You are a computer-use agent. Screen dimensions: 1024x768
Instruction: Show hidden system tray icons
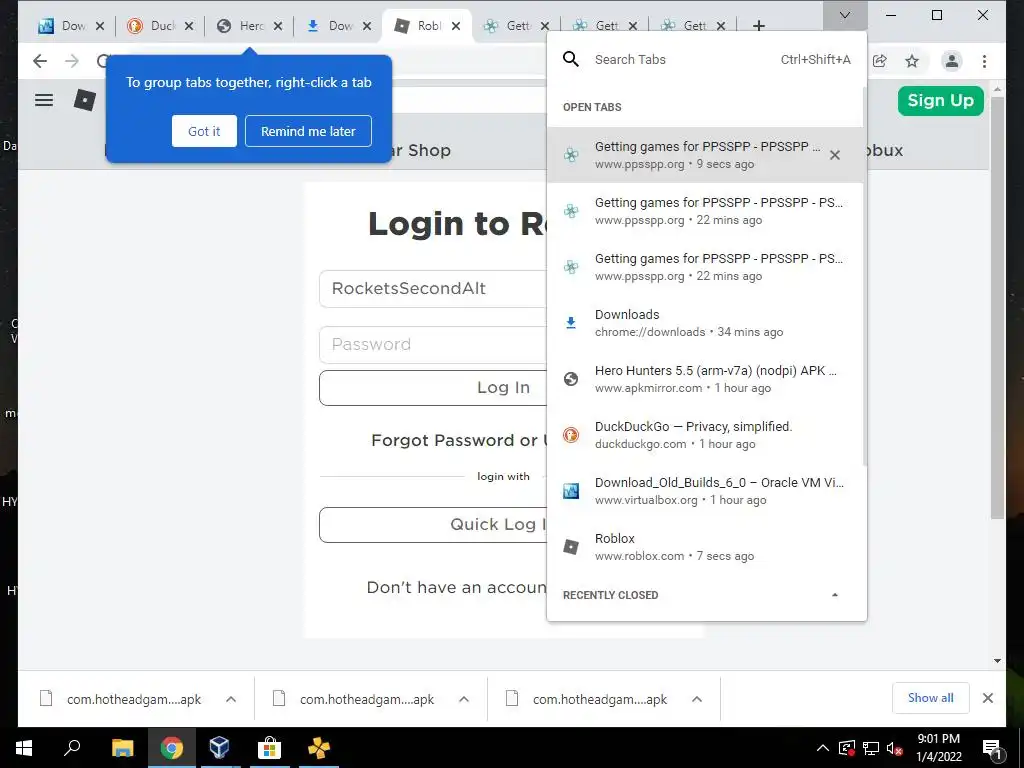coord(823,748)
